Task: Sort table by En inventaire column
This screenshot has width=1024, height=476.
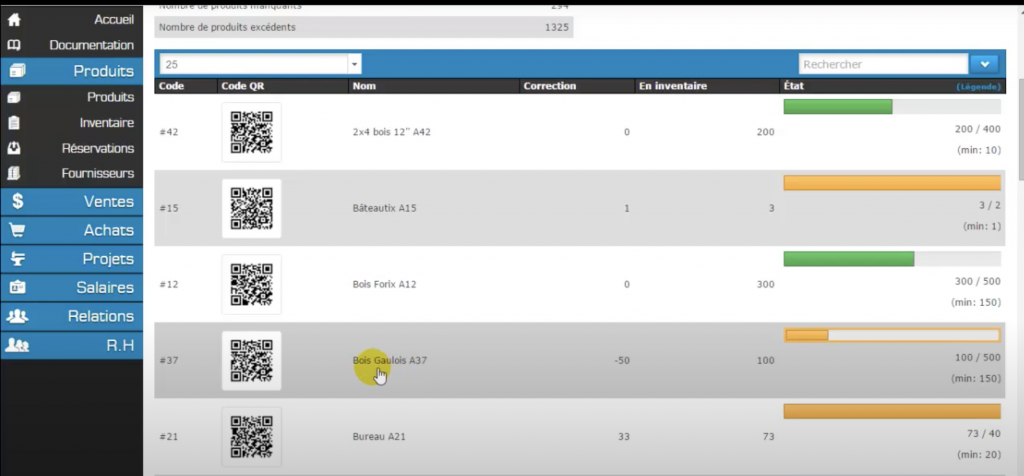Action: click(x=672, y=86)
